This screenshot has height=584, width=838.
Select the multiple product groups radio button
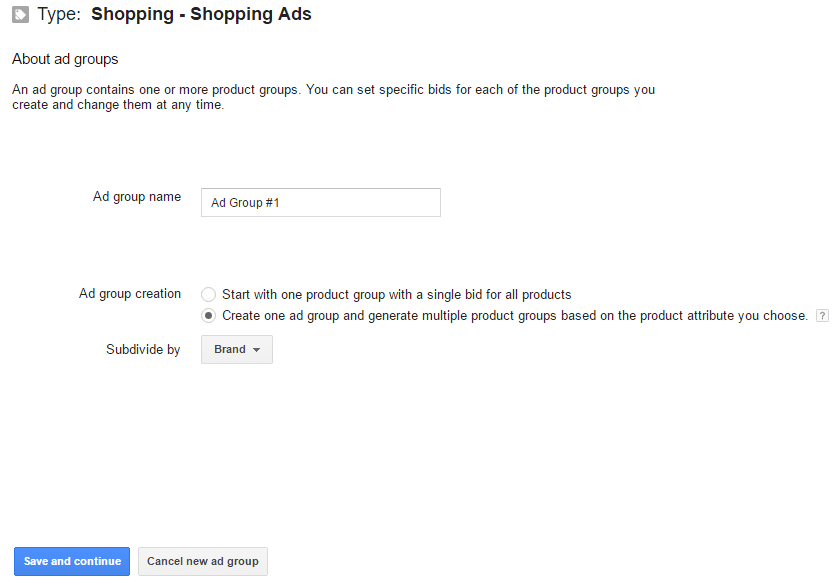pos(208,316)
